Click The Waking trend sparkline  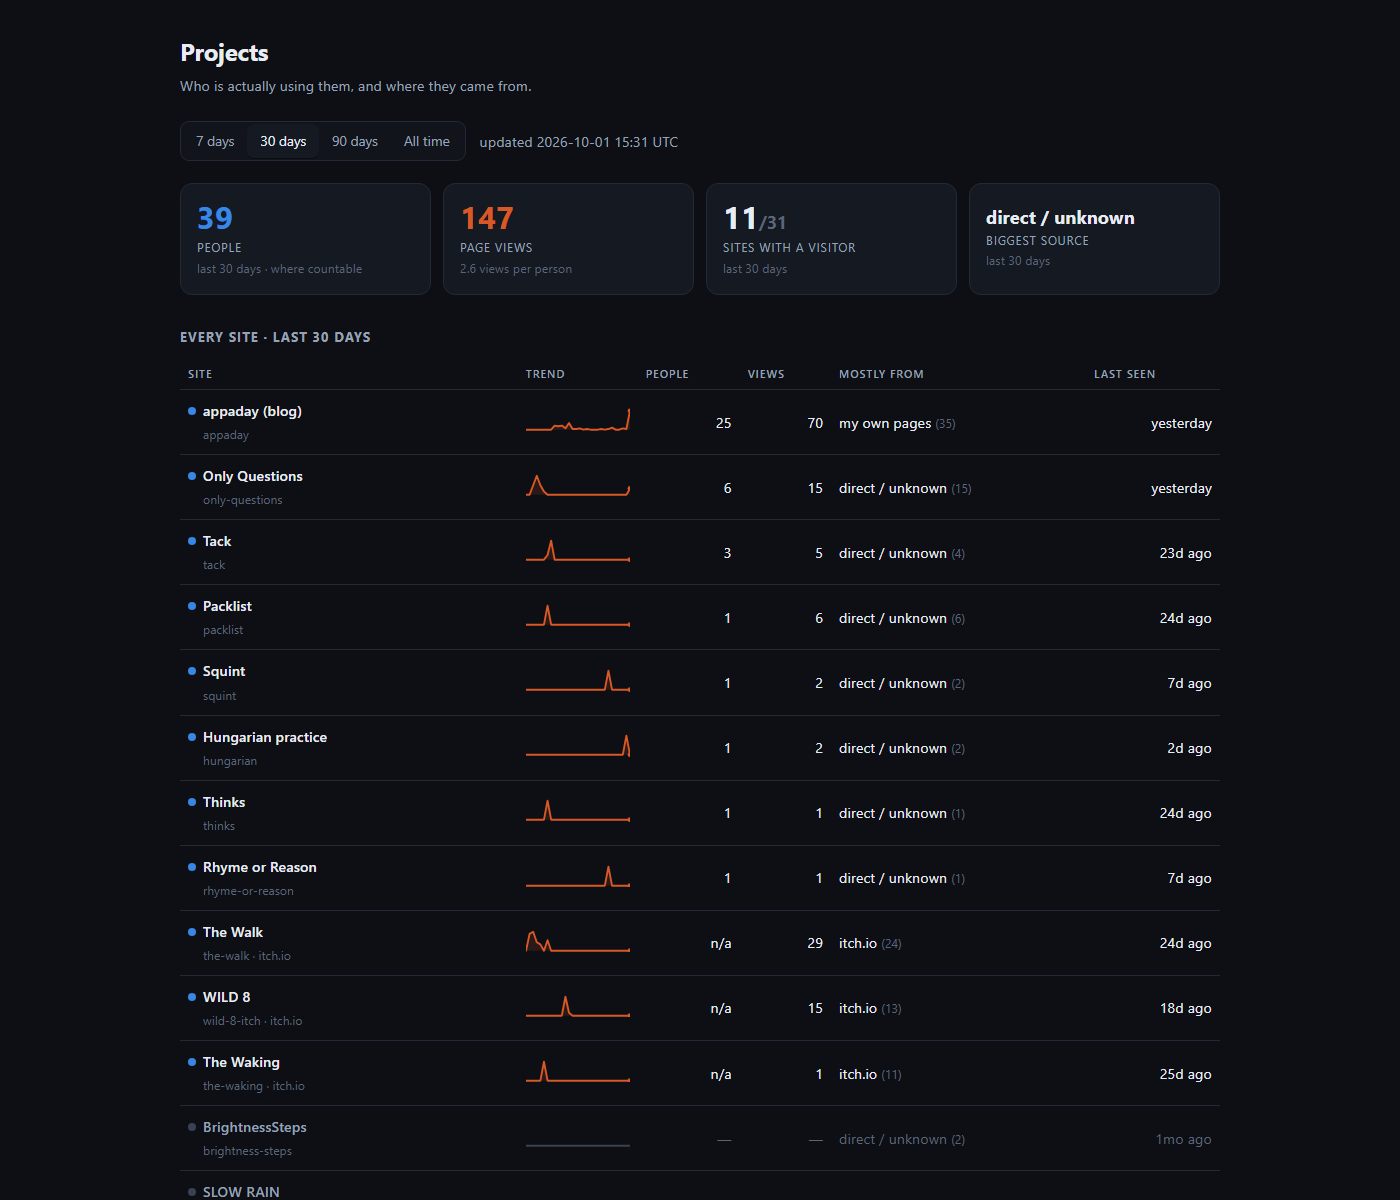click(578, 1071)
